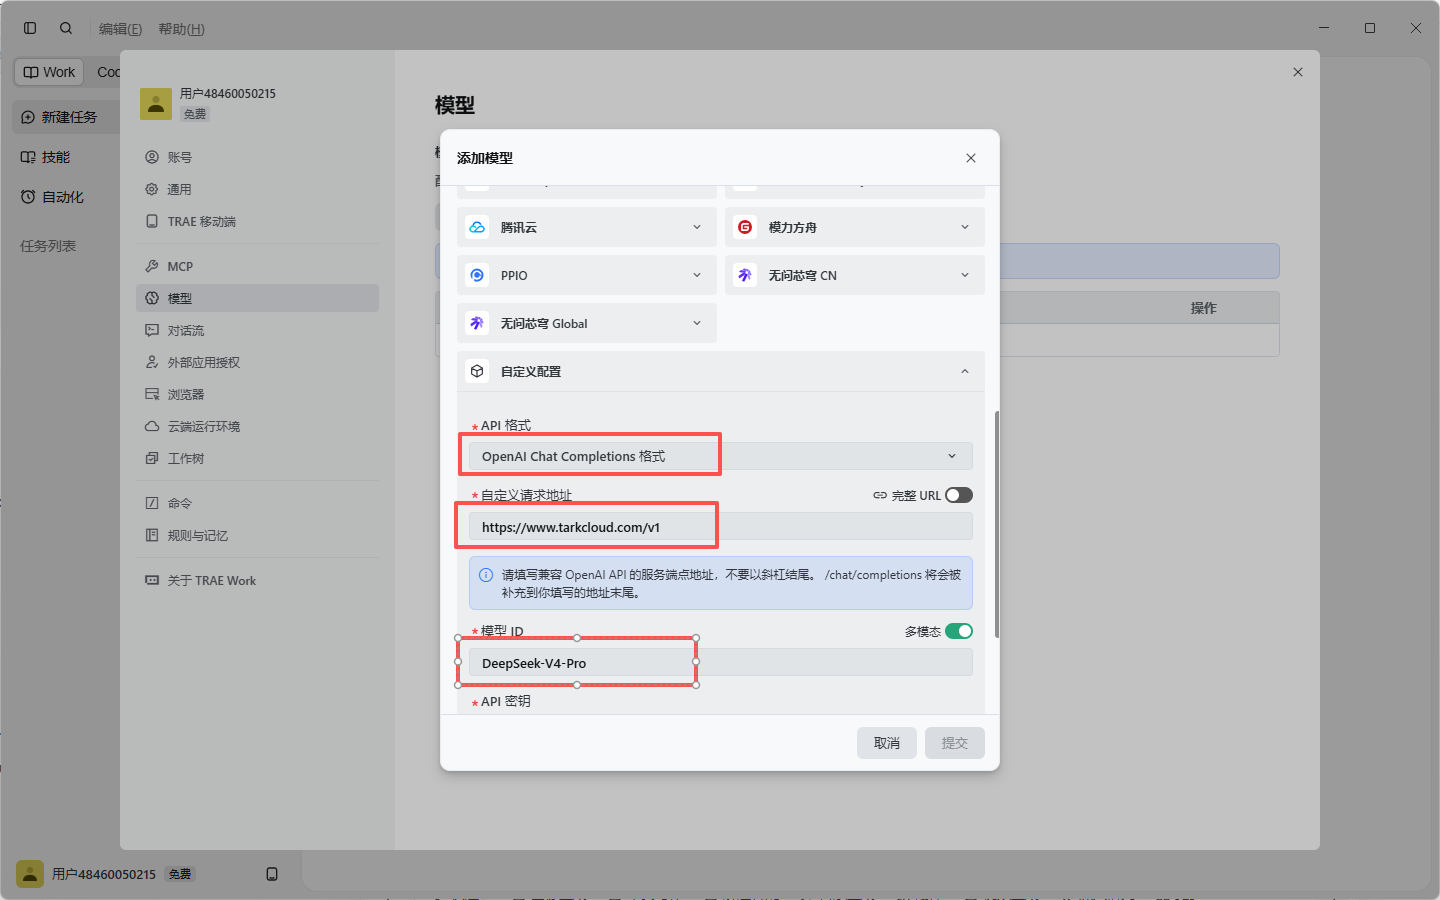Open the 编辑 menu
The image size is (1440, 900).
pos(120,29)
